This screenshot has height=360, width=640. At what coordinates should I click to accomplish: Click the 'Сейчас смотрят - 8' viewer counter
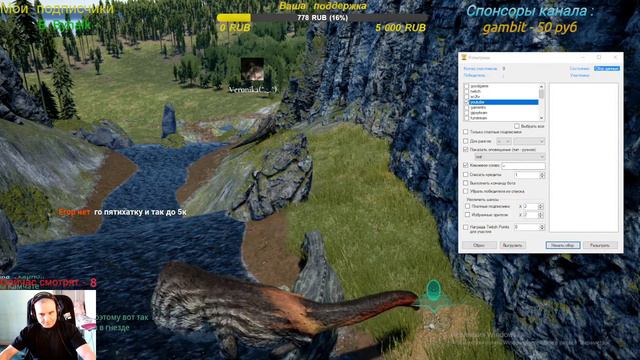point(48,282)
